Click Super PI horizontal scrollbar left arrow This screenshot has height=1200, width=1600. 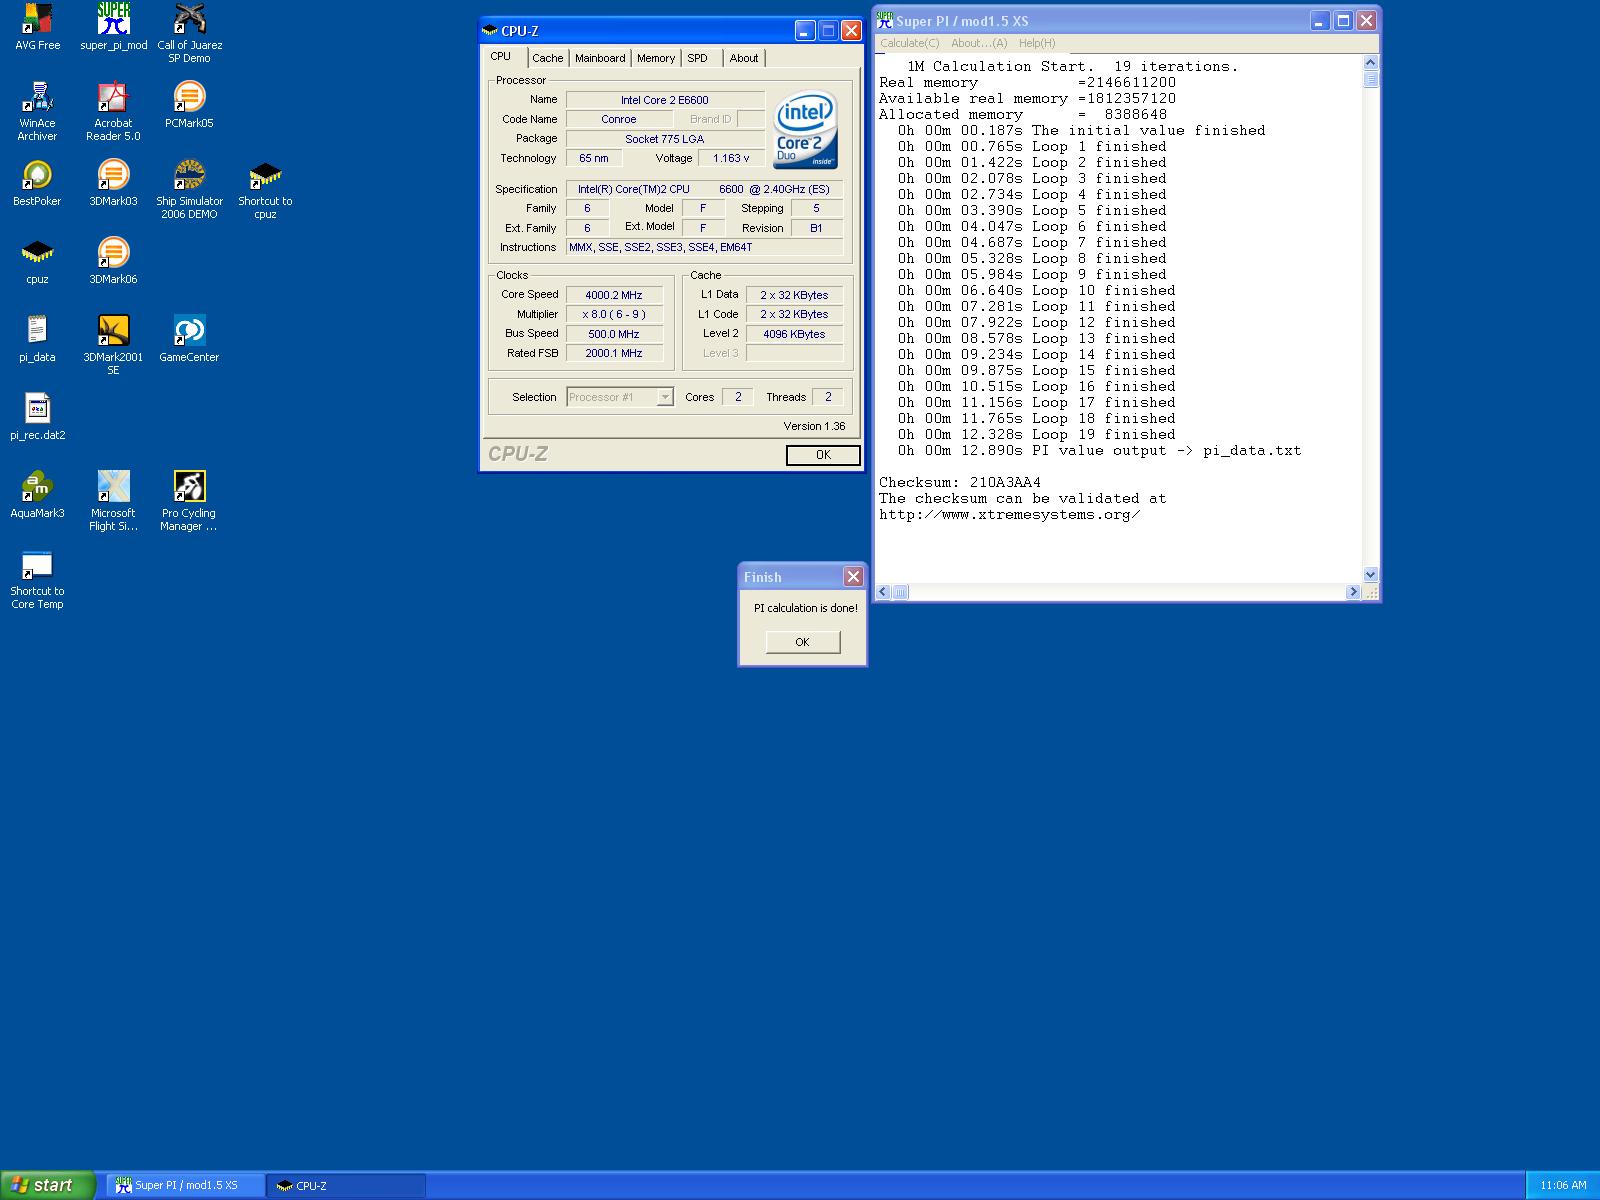click(883, 592)
